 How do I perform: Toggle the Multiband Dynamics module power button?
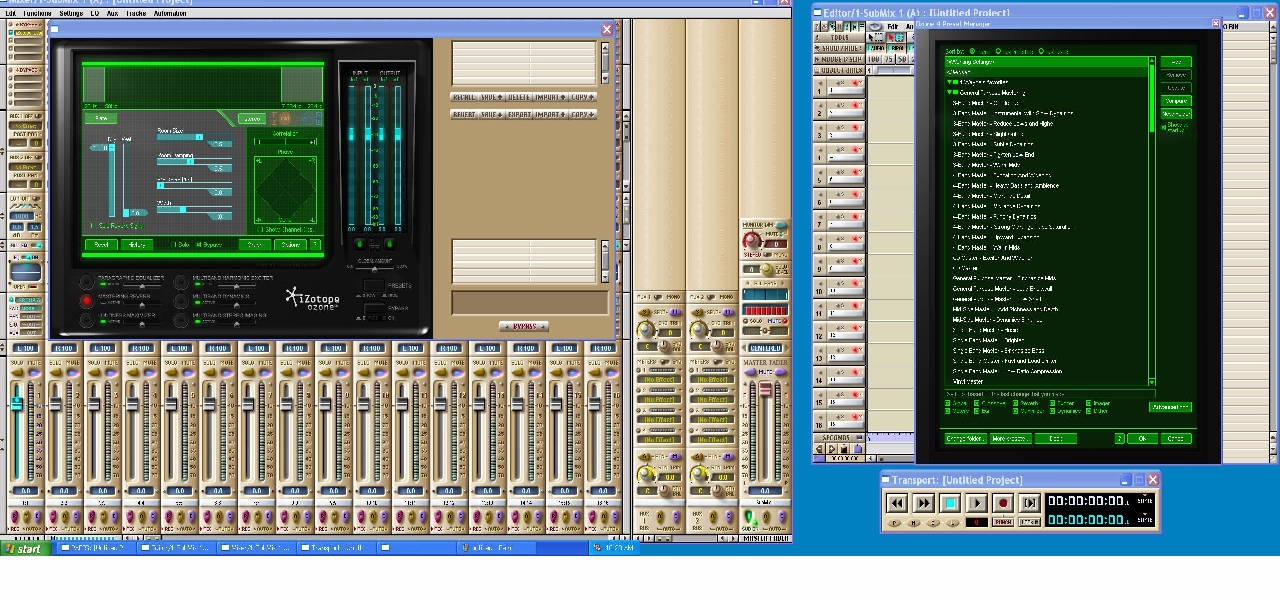click(x=181, y=301)
